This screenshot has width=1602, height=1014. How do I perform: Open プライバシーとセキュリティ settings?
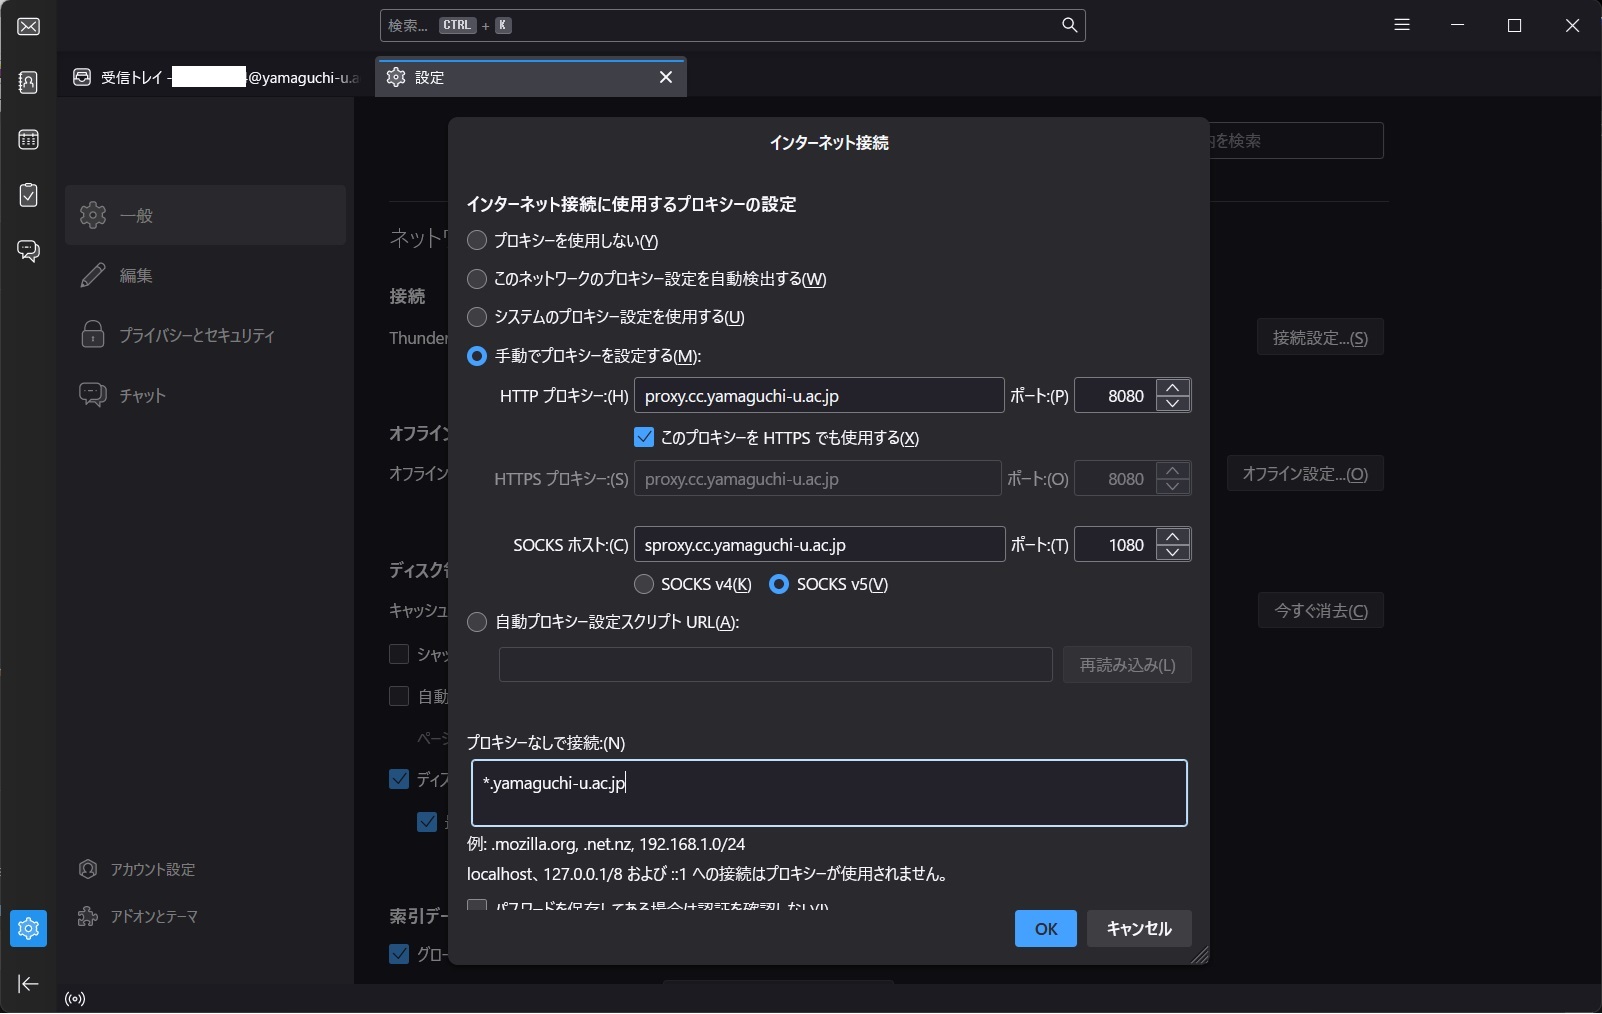[x=205, y=335]
